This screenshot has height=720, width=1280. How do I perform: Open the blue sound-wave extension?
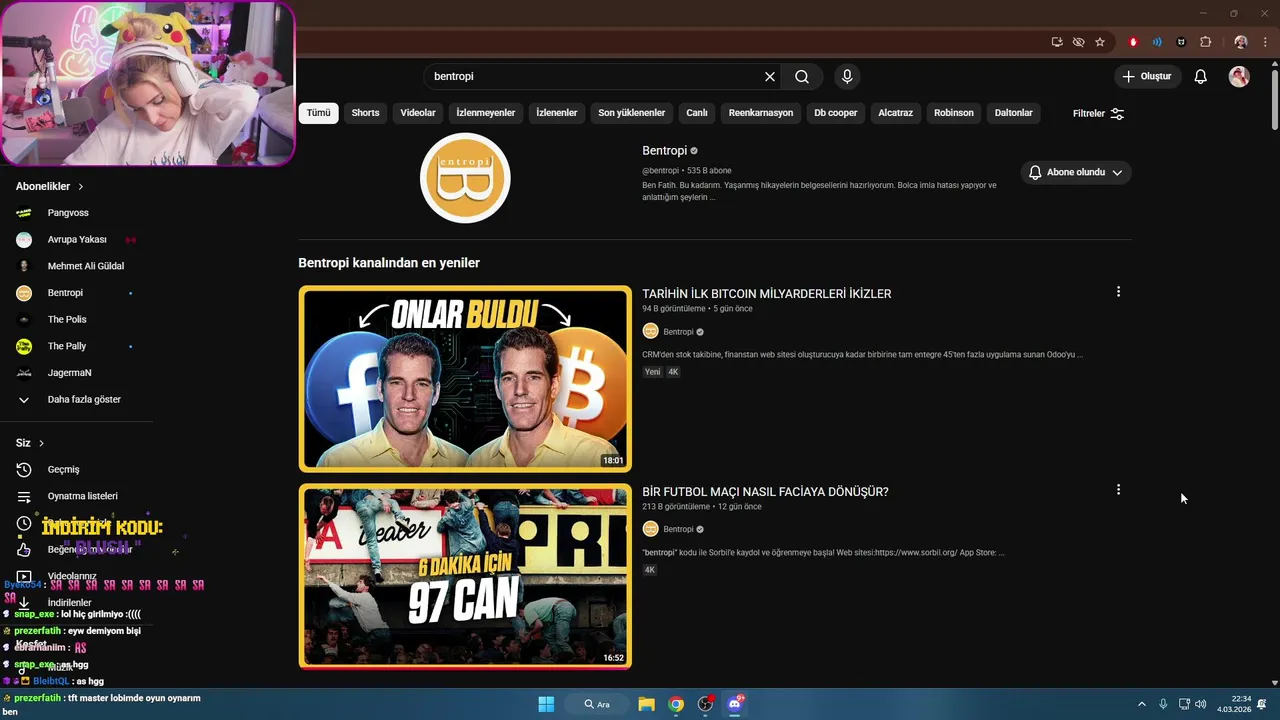tap(1157, 42)
